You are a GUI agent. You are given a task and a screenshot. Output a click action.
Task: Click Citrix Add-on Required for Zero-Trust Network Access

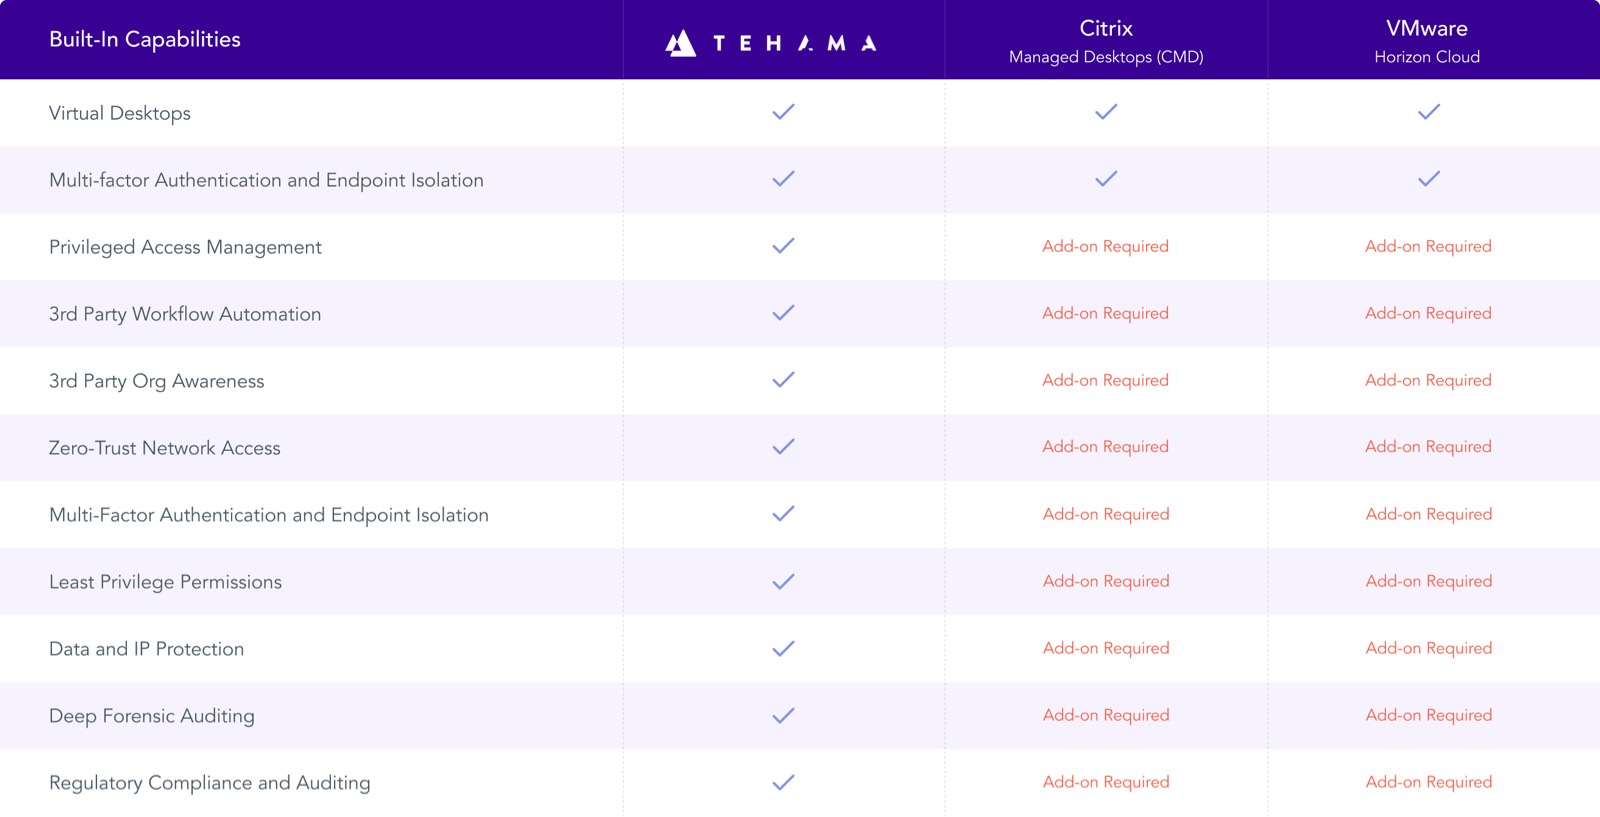pyautogui.click(x=1106, y=447)
